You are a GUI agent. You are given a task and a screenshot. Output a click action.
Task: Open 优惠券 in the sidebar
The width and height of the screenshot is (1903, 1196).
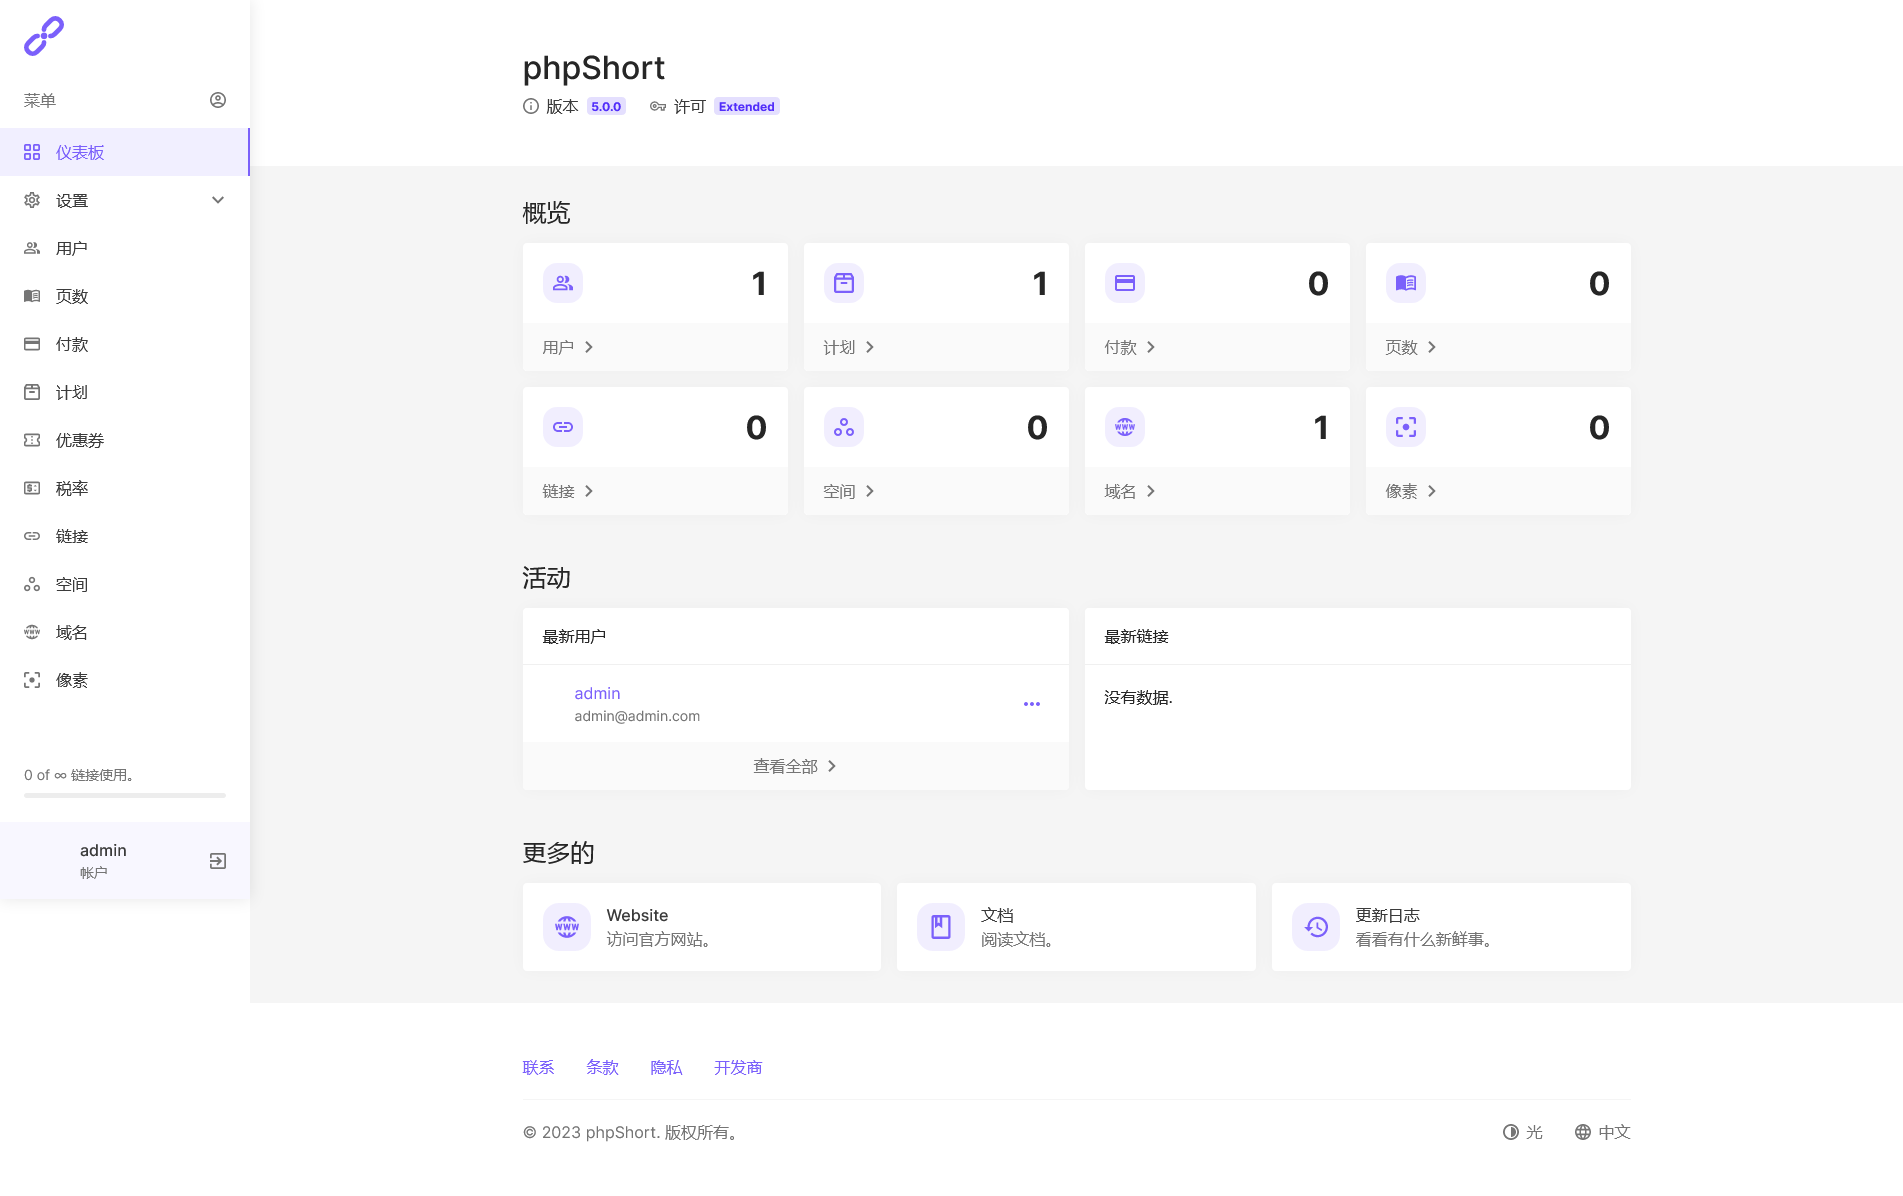coord(124,440)
